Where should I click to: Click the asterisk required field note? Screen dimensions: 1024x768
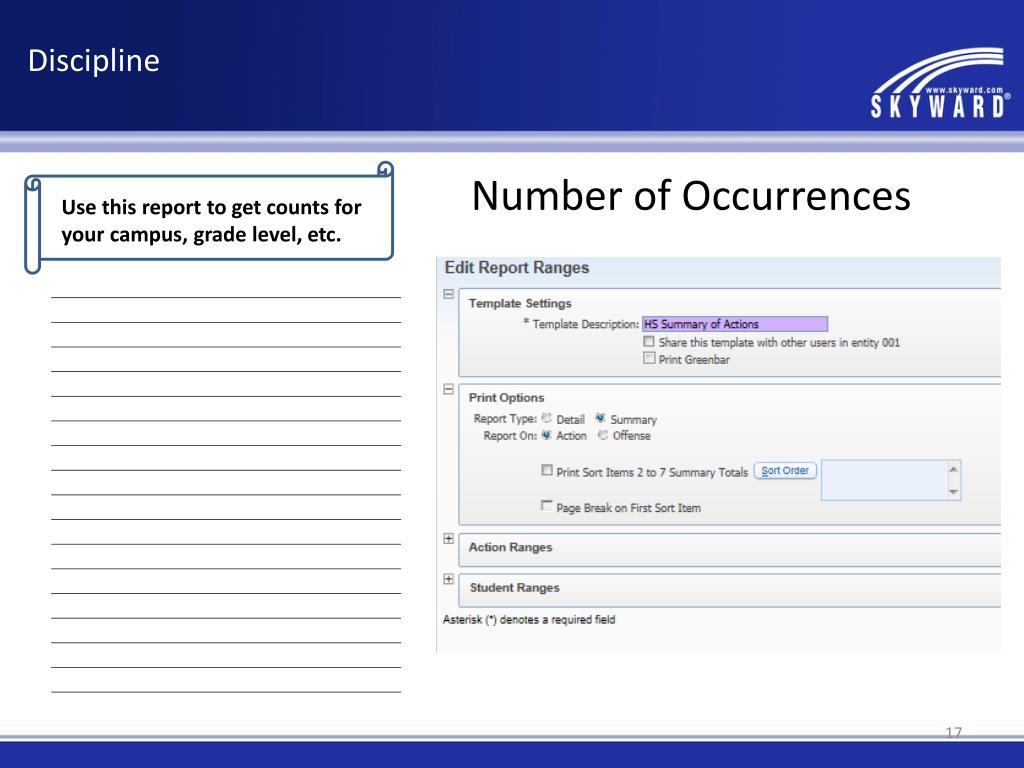pos(529,619)
